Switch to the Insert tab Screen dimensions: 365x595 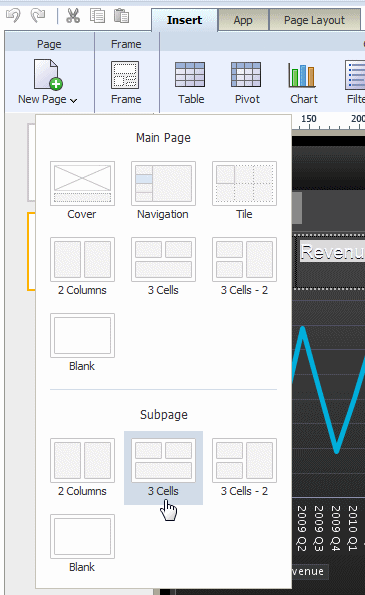pos(184,20)
